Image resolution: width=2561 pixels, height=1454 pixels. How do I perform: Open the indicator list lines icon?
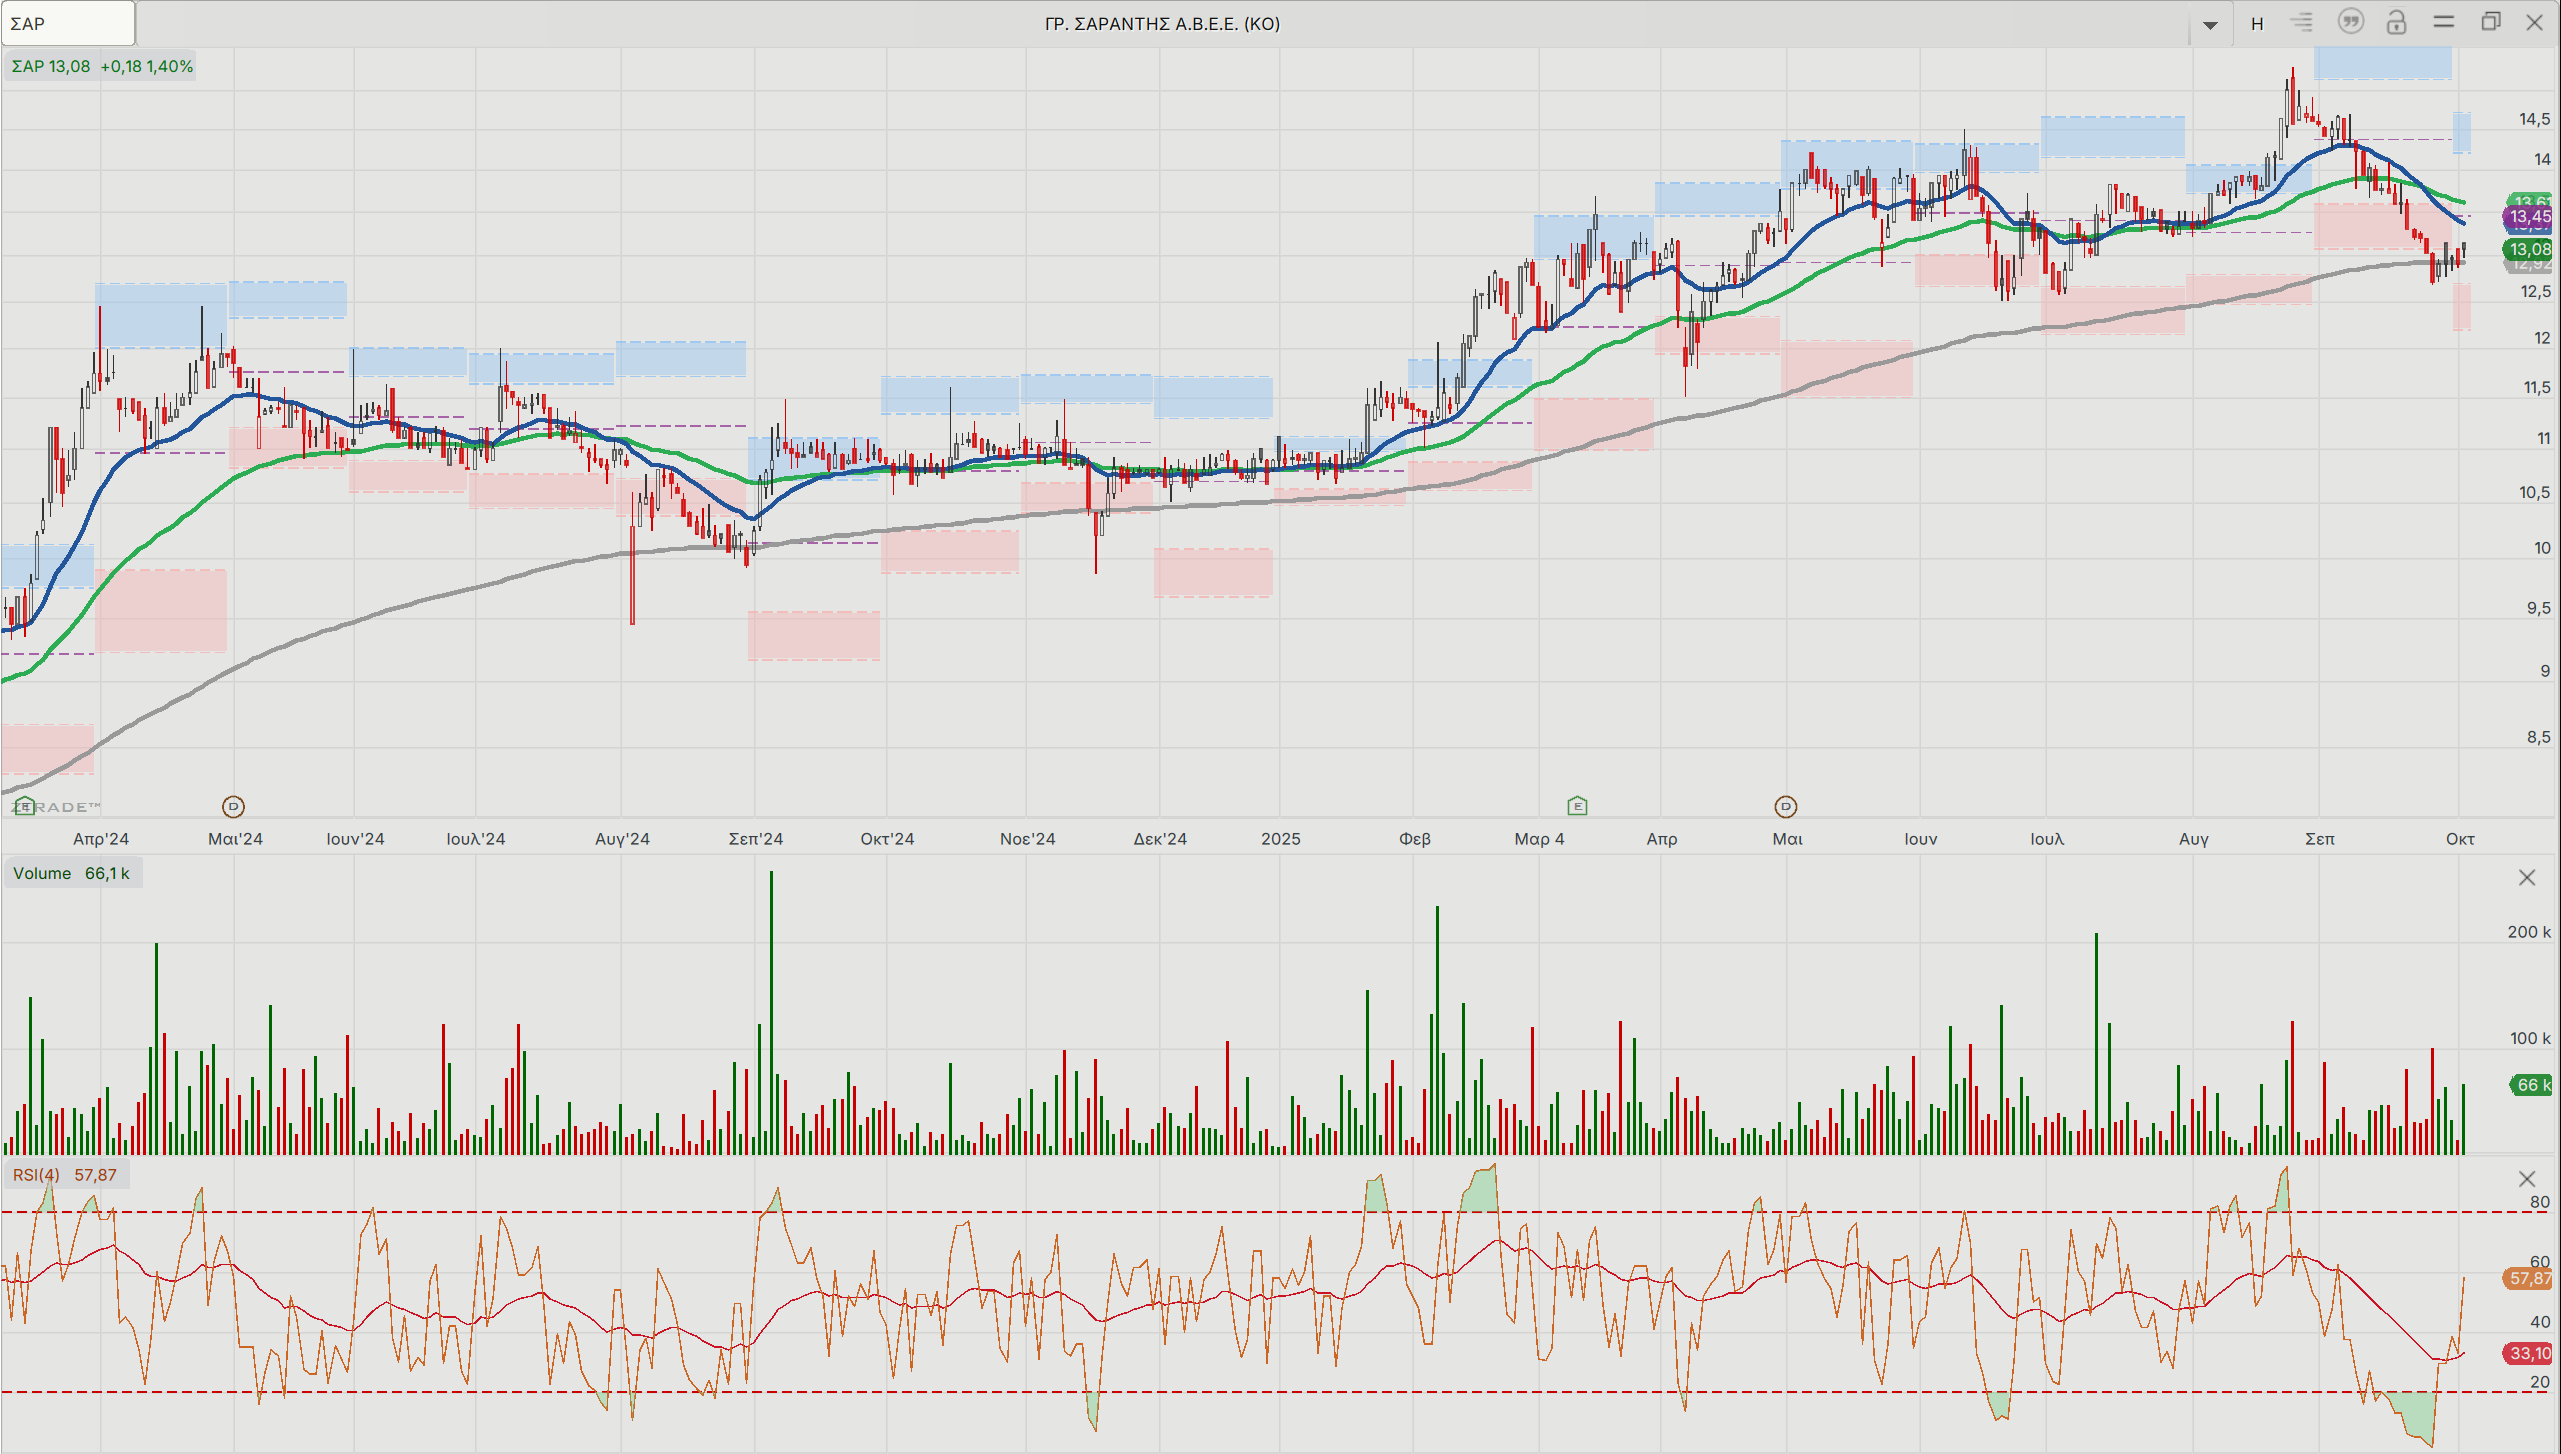(2302, 22)
